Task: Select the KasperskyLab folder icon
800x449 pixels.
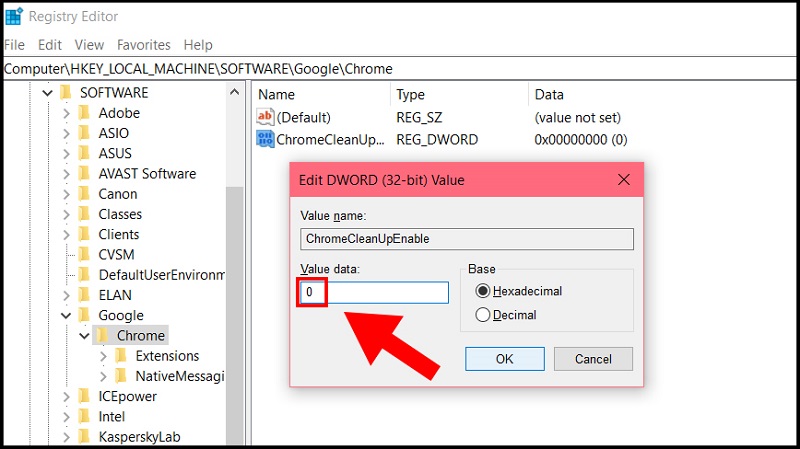Action: [x=85, y=437]
